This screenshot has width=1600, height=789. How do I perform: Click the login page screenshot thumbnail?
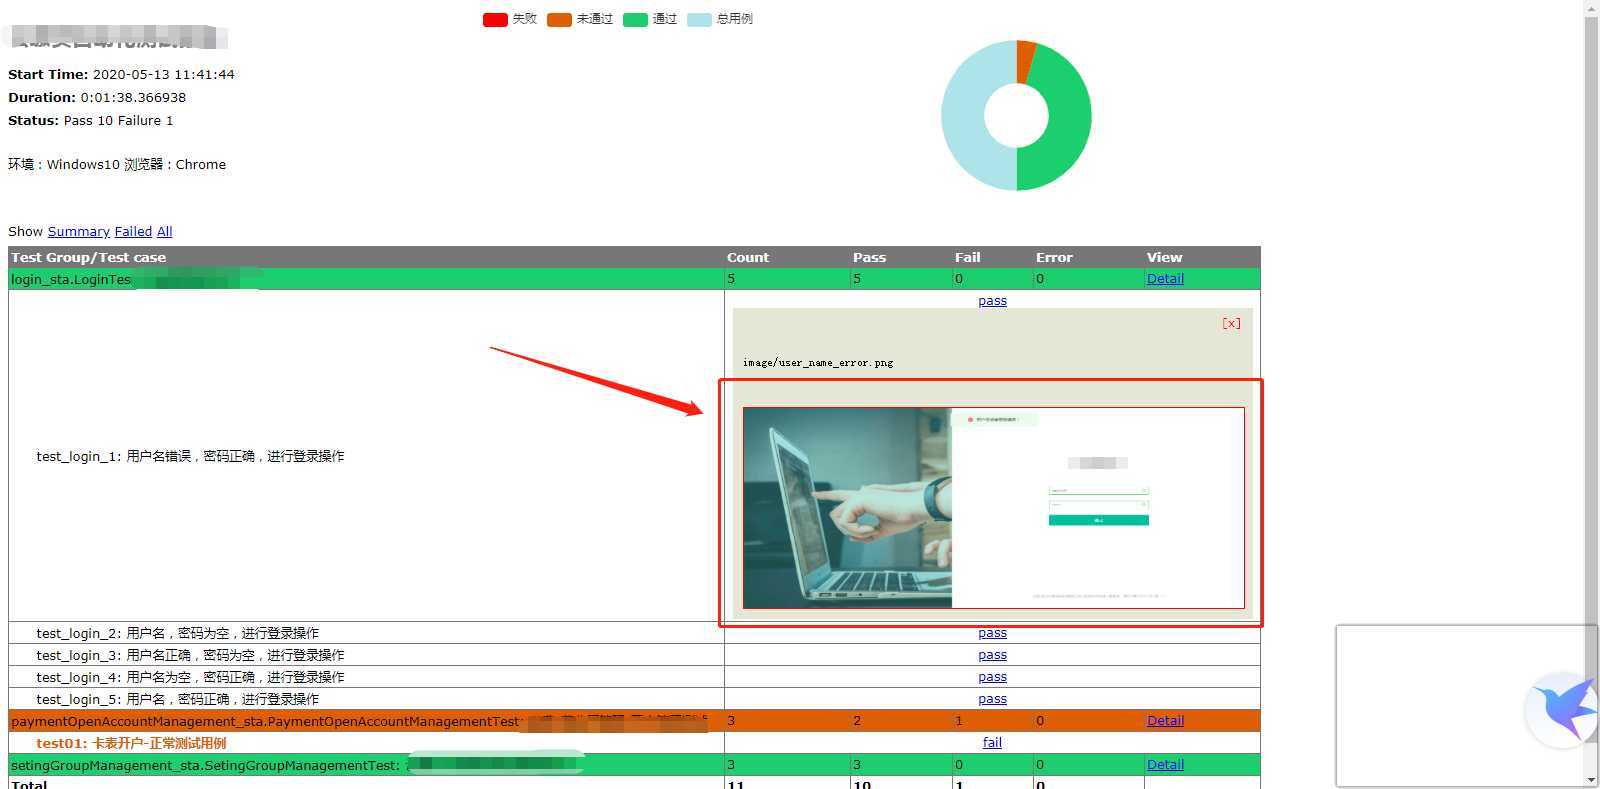coord(994,508)
